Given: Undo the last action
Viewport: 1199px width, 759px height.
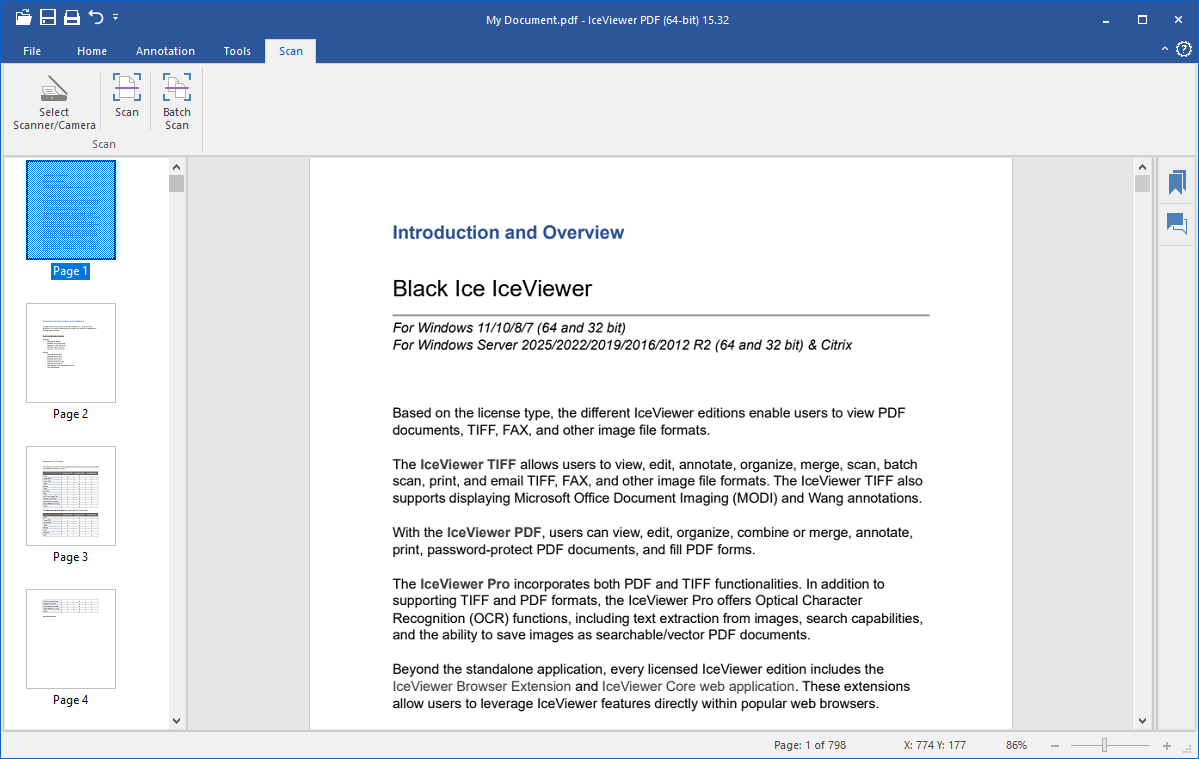Looking at the screenshot, I should pyautogui.click(x=96, y=17).
